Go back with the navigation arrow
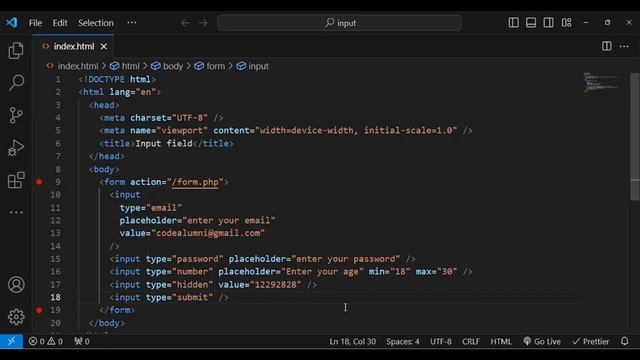Image resolution: width=640 pixels, height=360 pixels. (x=185, y=23)
